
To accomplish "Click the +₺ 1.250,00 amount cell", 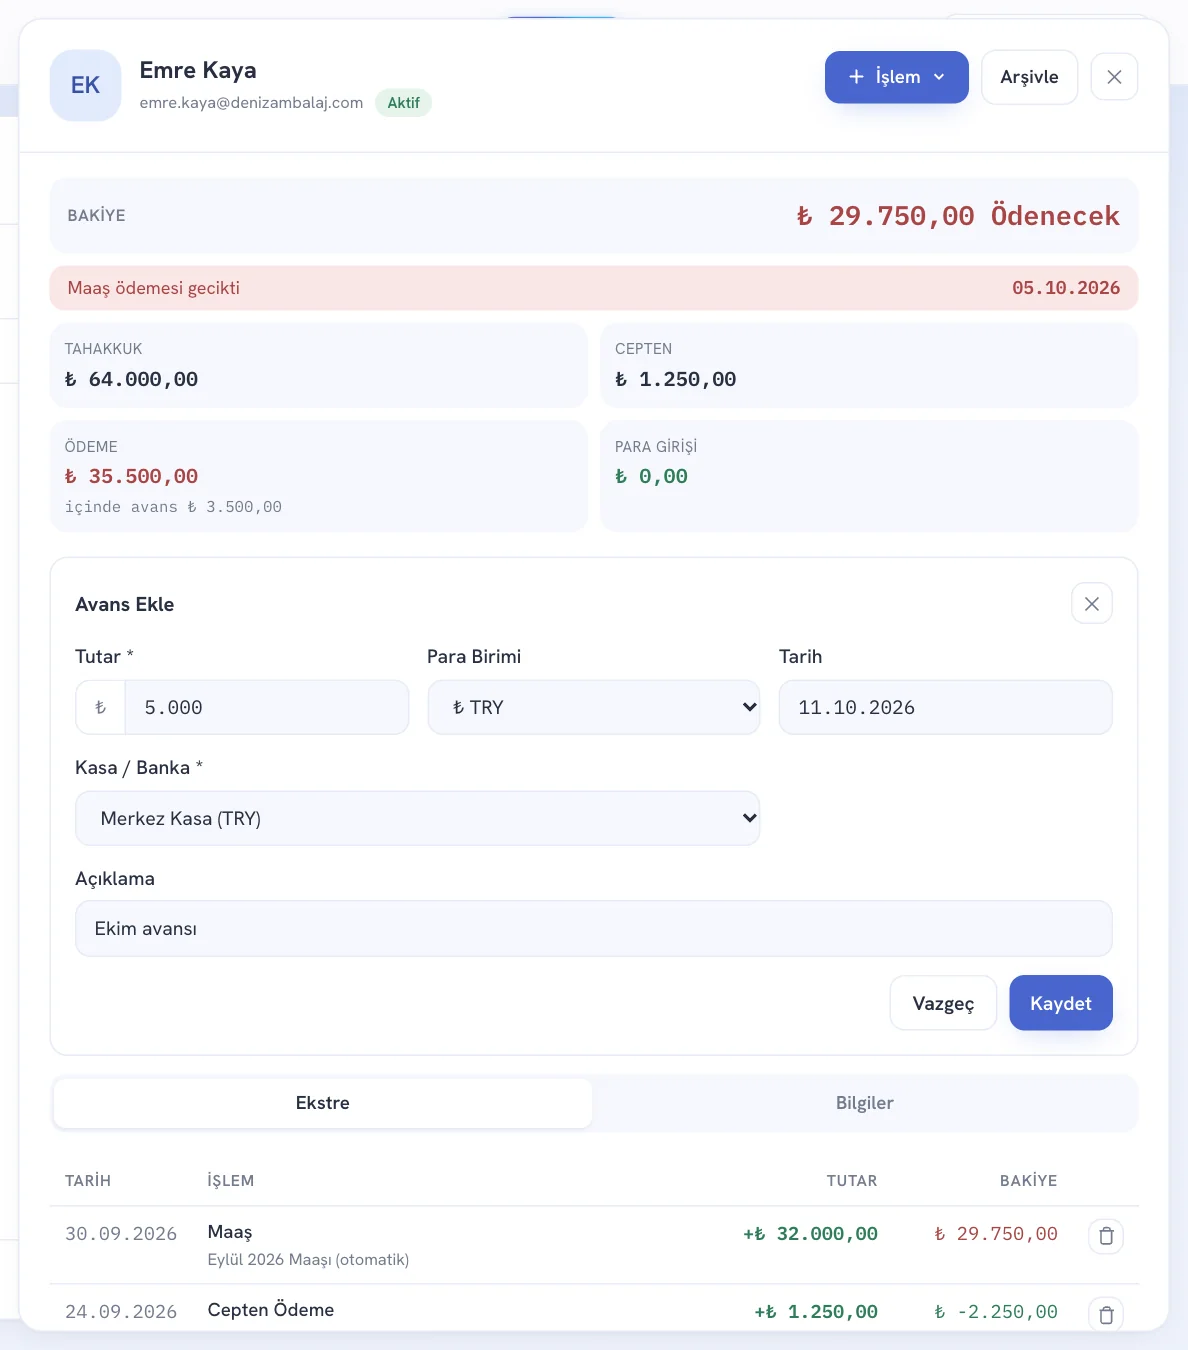I will tap(816, 1312).
